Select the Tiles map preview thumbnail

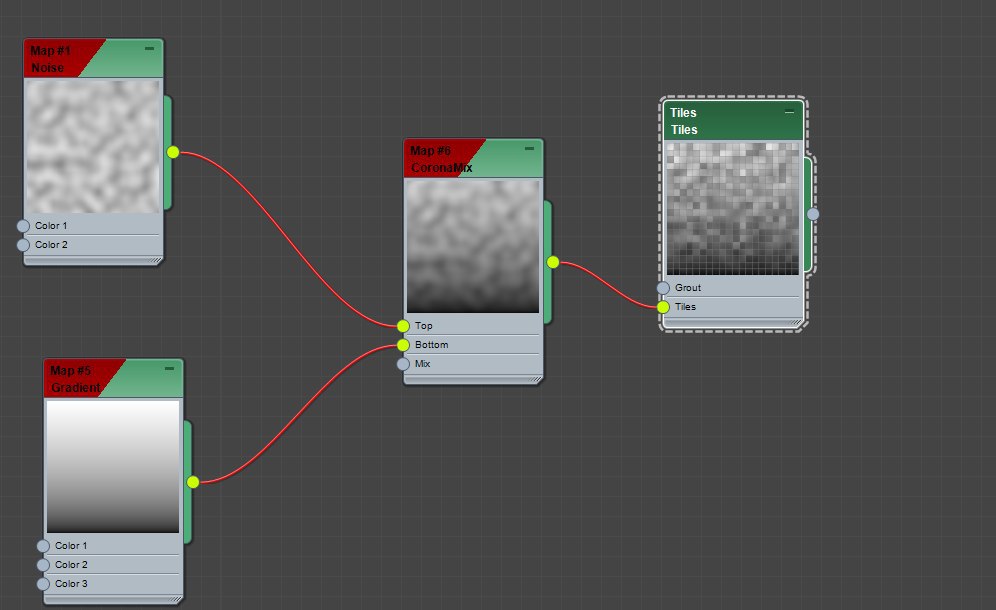tap(732, 208)
